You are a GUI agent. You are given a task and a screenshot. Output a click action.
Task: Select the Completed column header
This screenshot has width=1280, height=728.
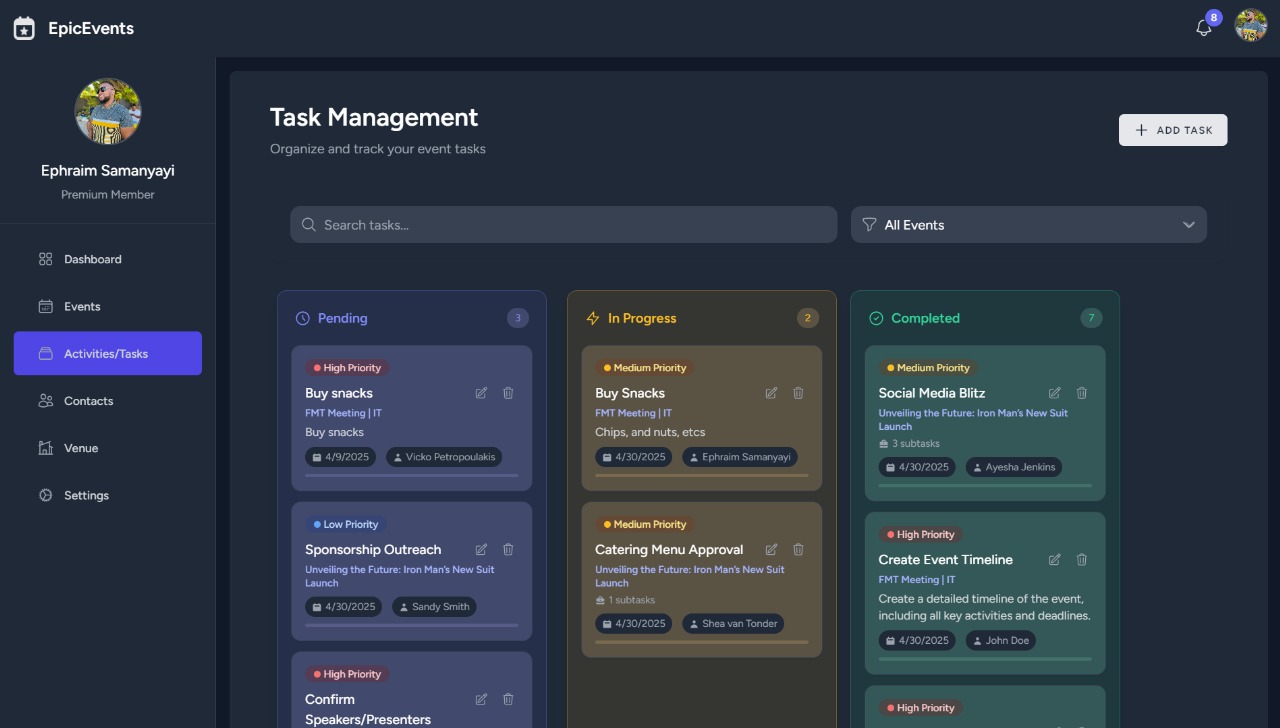[927, 318]
